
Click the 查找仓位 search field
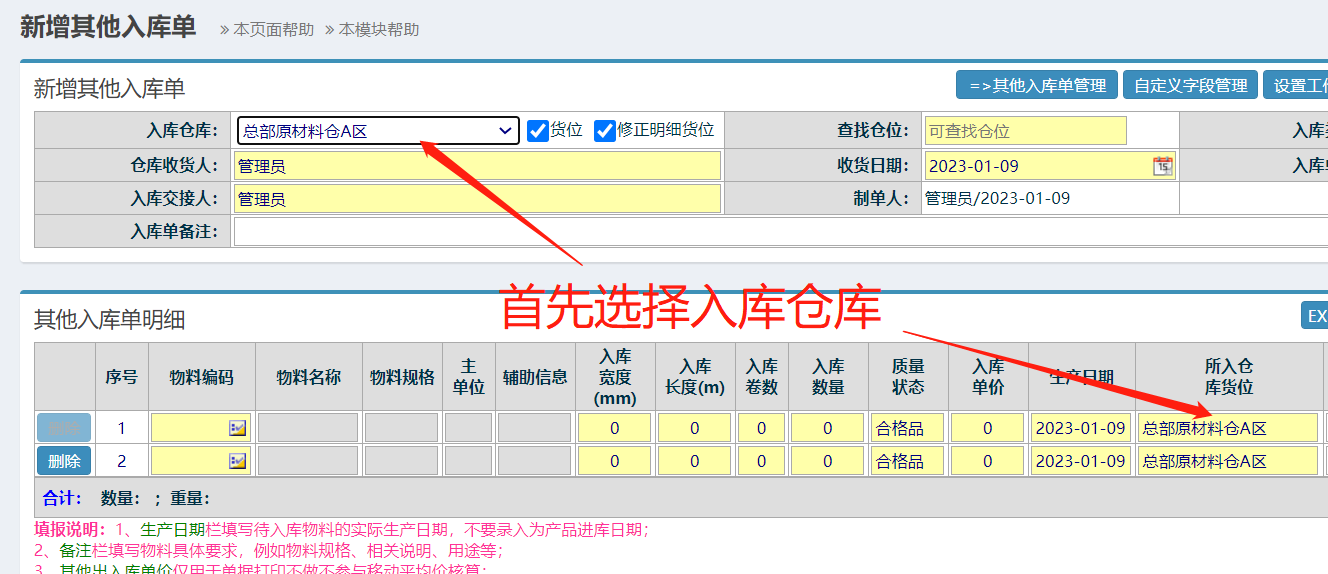[x=1025, y=131]
